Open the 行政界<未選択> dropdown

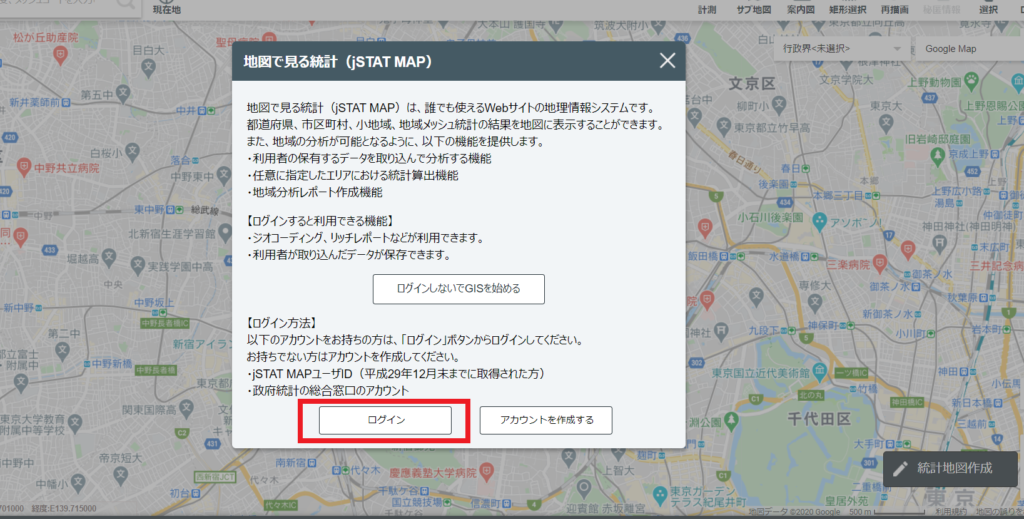click(x=842, y=49)
